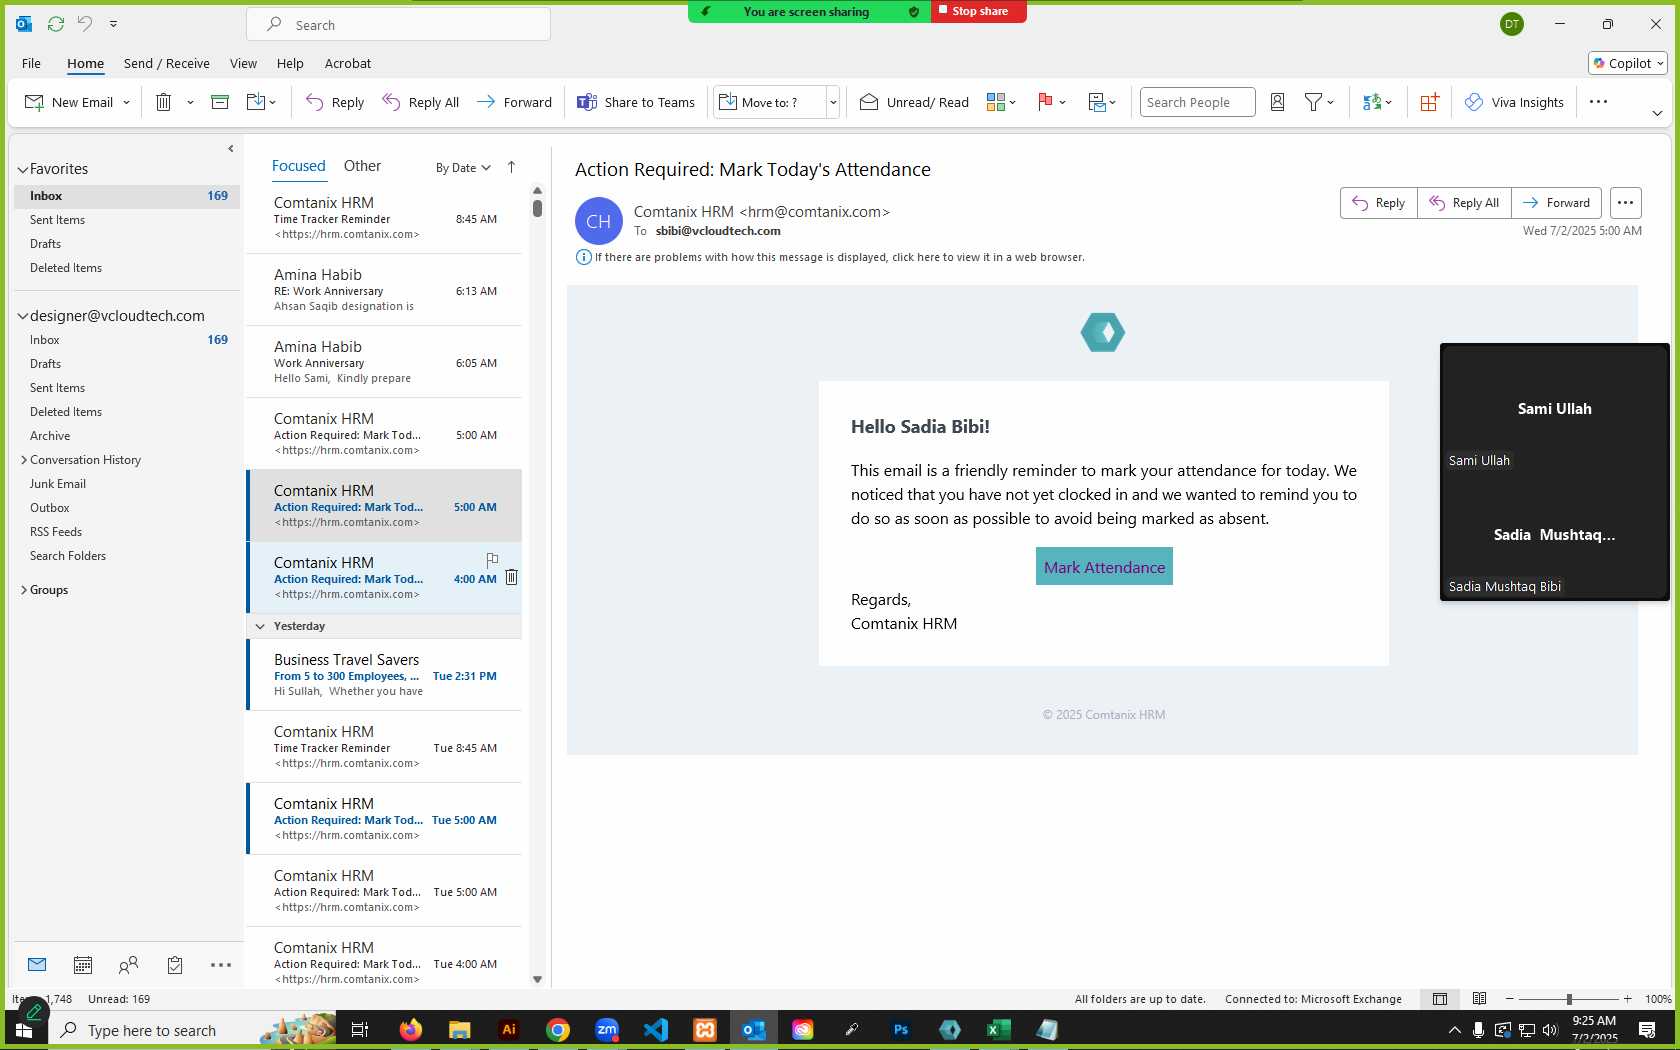The height and width of the screenshot is (1050, 1680).
Task: Switch to the Other inbox tab
Action: (362, 166)
